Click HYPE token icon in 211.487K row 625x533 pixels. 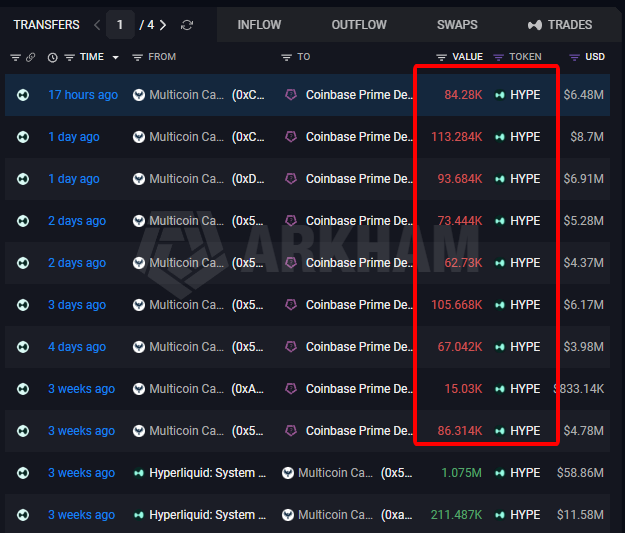click(x=499, y=515)
